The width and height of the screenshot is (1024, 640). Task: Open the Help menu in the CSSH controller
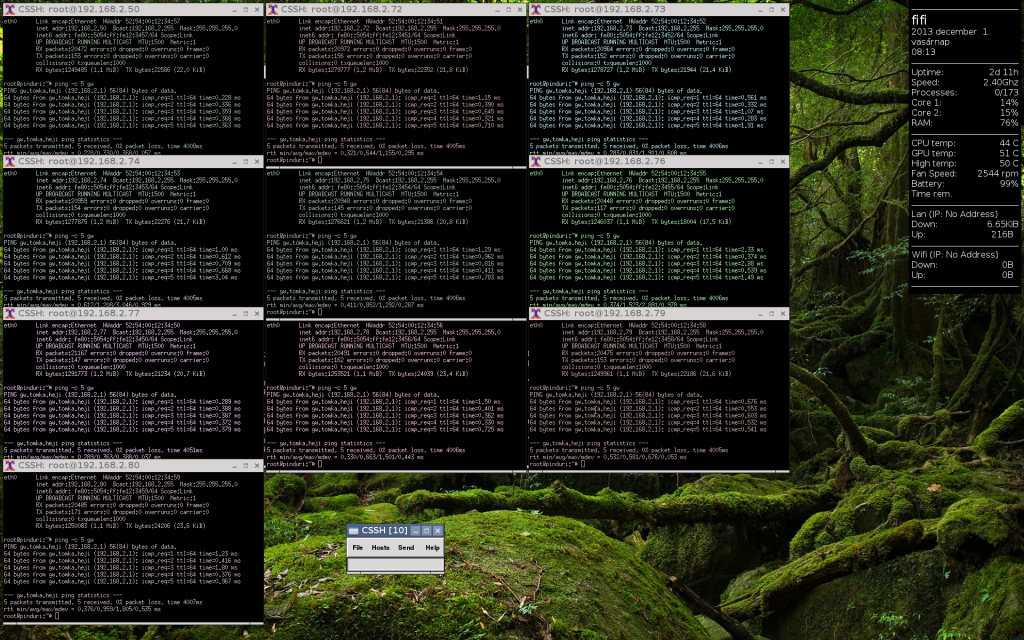click(x=431, y=547)
